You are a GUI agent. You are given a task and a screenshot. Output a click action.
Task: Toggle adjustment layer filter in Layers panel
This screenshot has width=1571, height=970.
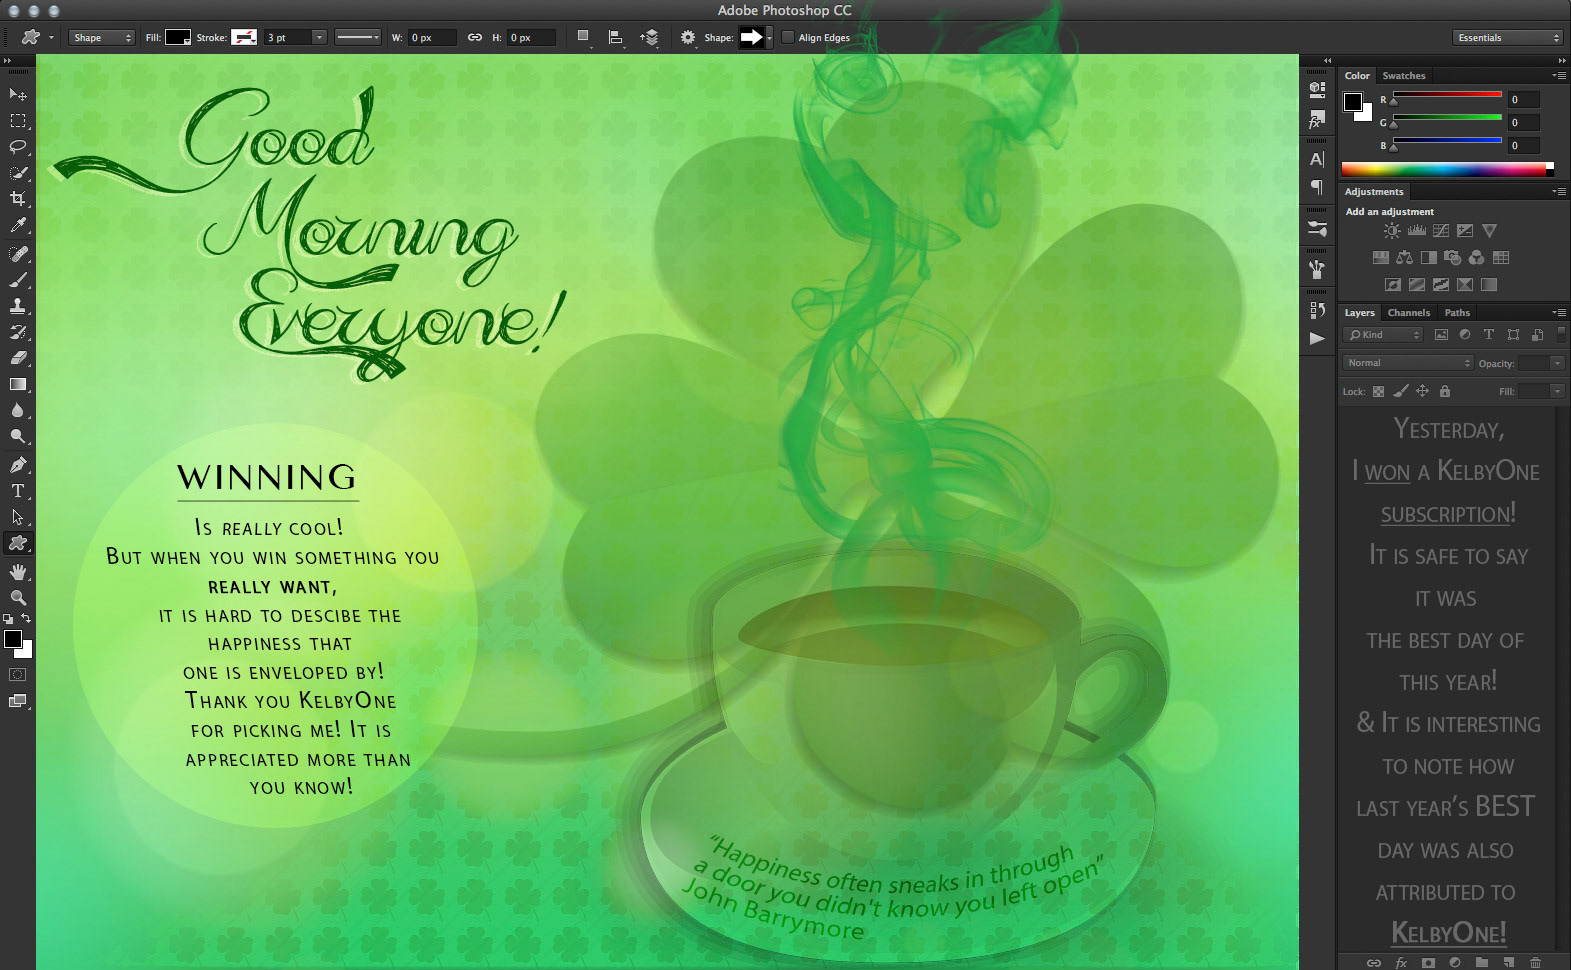(x=1465, y=335)
